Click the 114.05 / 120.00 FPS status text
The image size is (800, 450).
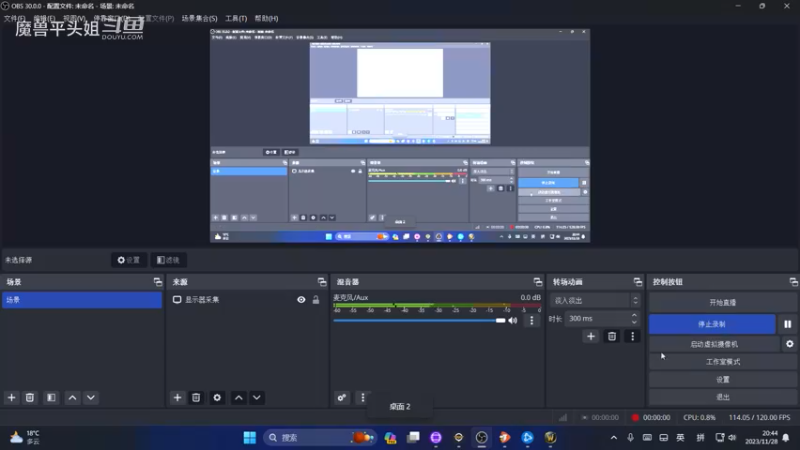tap(759, 417)
